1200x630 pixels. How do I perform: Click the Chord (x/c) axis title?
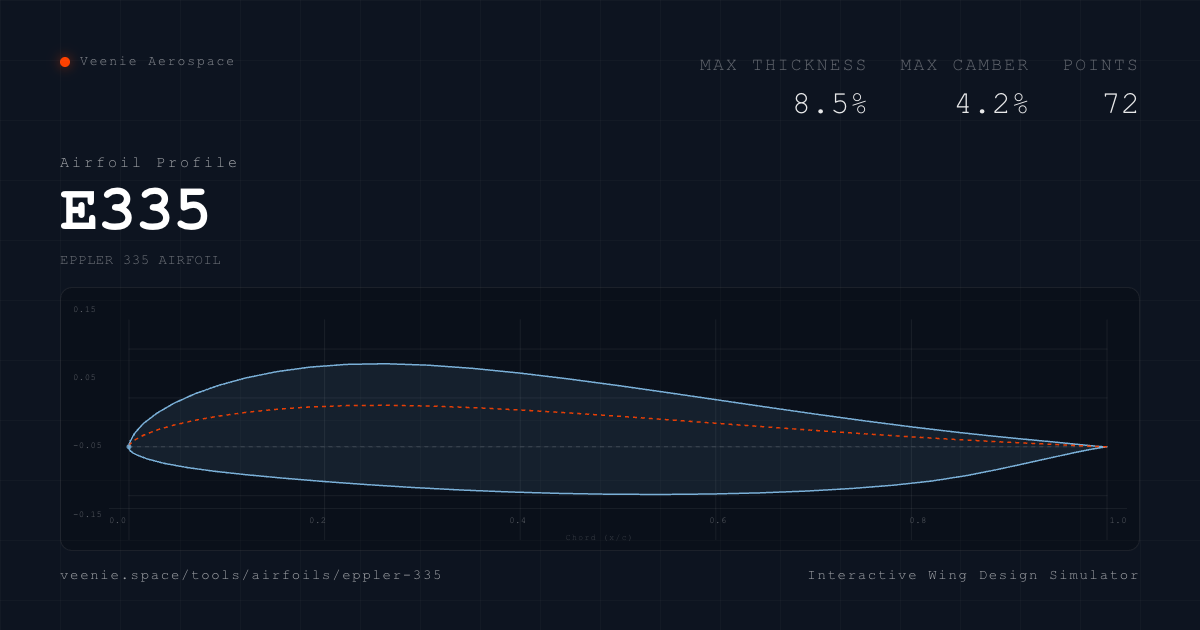point(599,538)
